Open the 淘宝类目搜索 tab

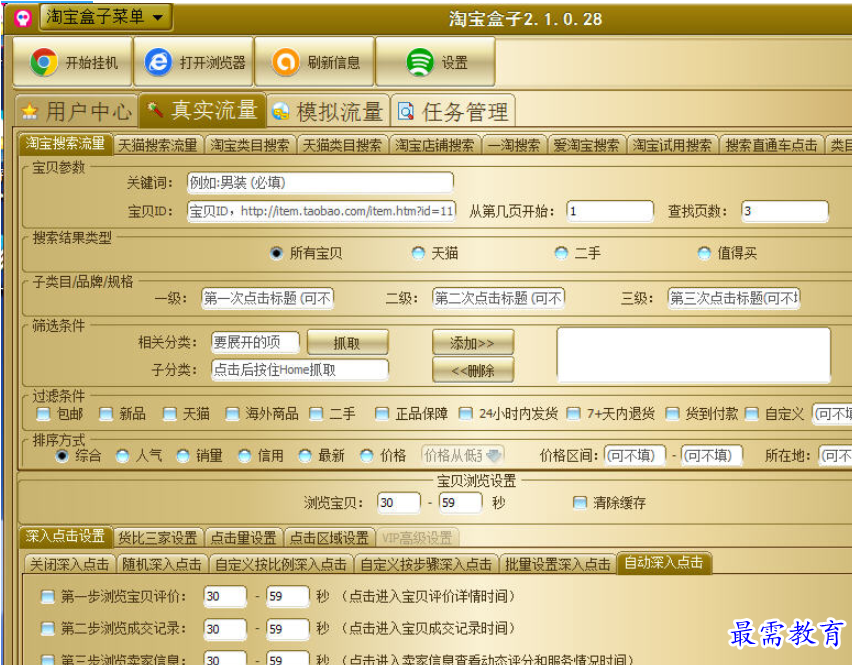click(250, 145)
